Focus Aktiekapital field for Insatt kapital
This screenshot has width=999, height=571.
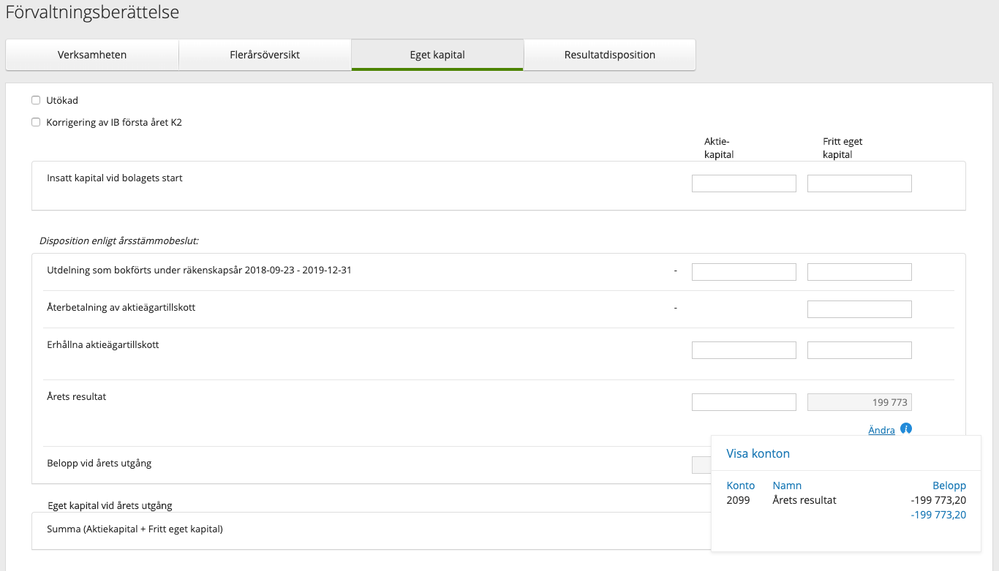(x=744, y=184)
